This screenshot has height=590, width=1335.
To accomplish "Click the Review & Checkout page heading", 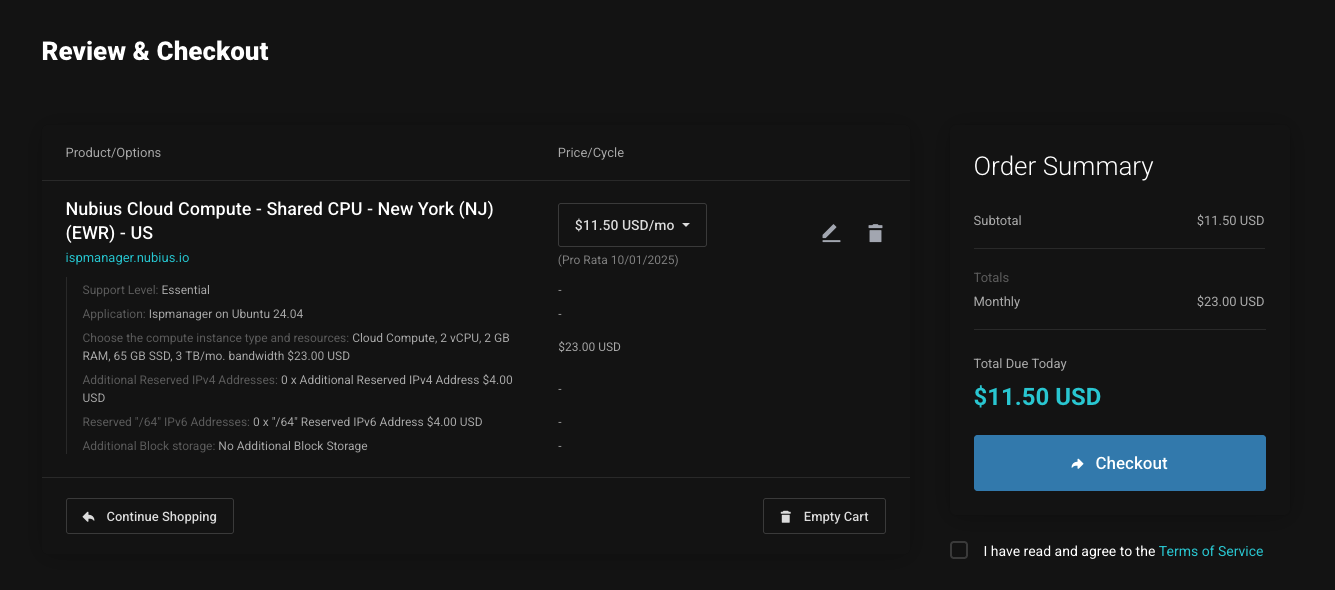I will 155,51.
